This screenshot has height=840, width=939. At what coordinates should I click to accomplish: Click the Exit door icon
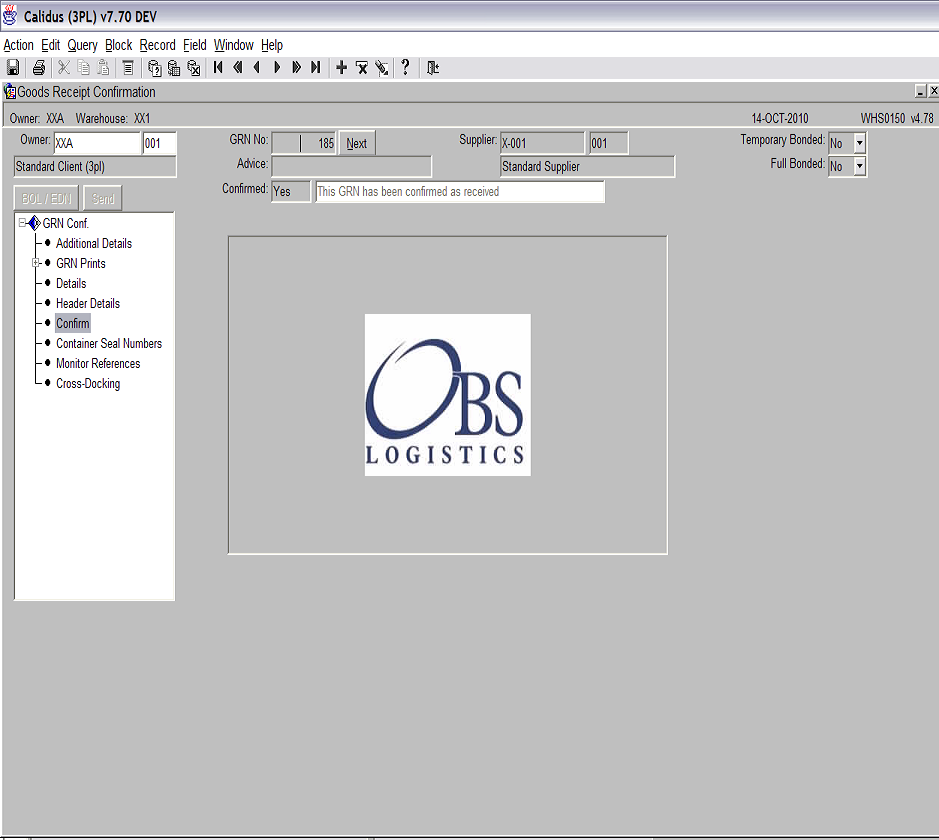[432, 68]
